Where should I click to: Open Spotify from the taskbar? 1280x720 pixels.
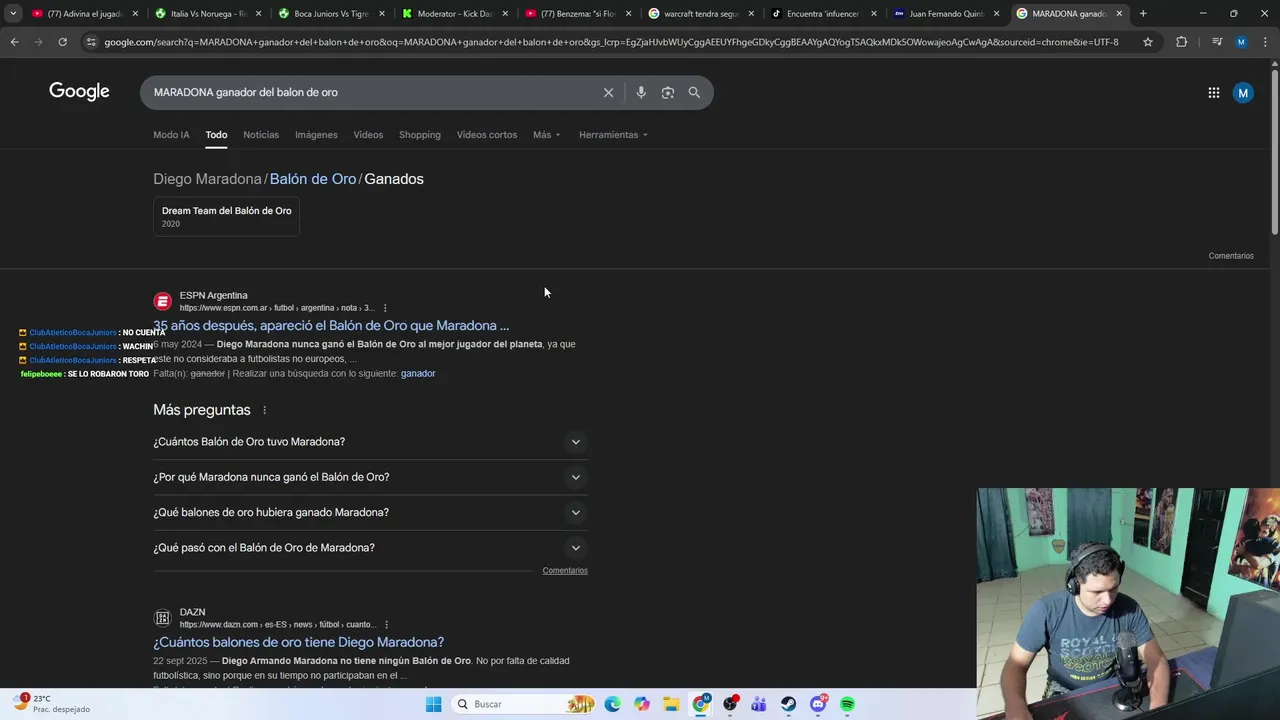pos(848,704)
